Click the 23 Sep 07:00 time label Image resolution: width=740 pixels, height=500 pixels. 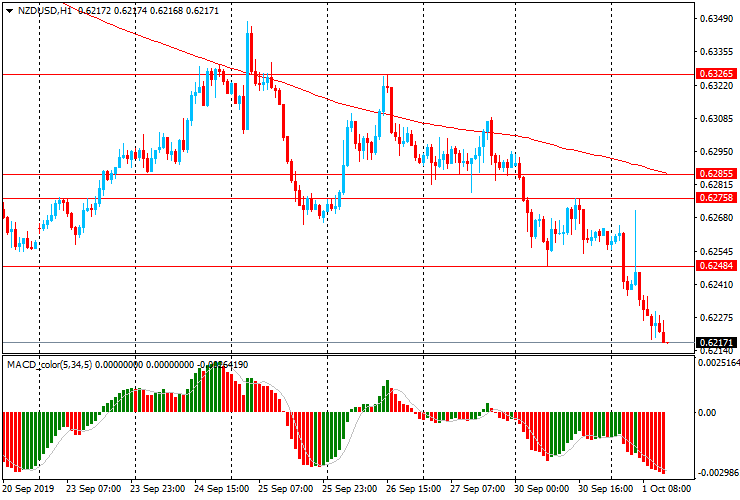[x=92, y=490]
